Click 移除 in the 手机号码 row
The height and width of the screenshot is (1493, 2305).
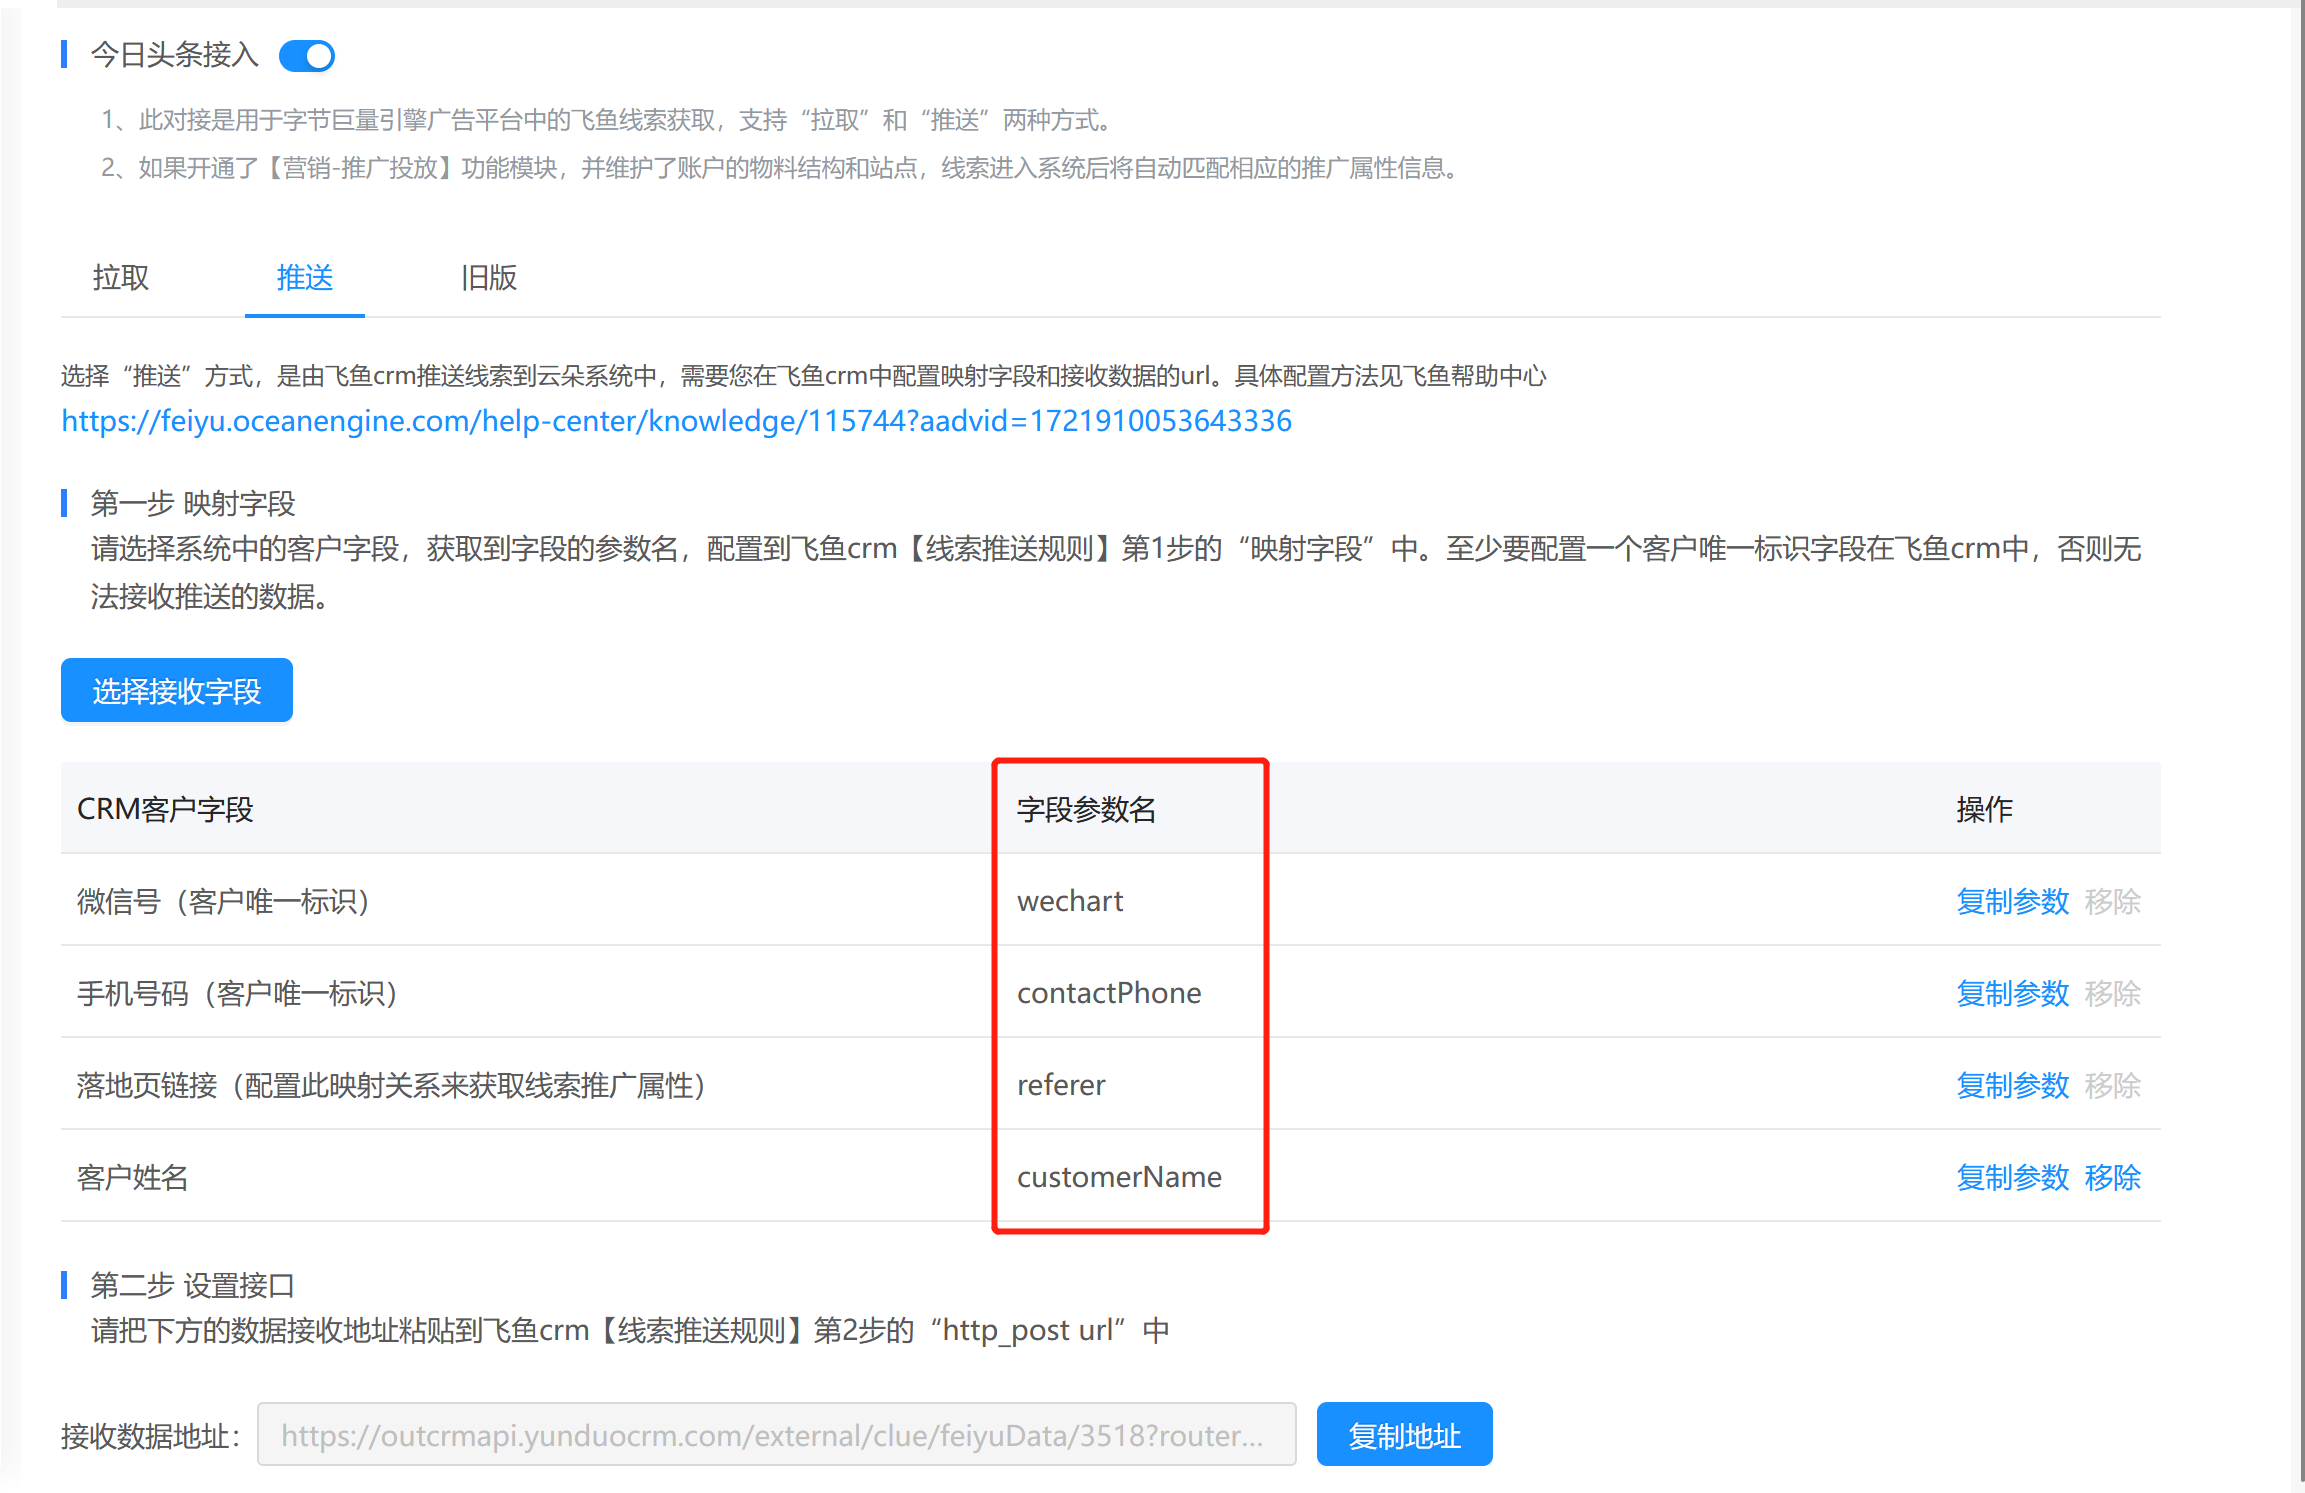point(2112,993)
